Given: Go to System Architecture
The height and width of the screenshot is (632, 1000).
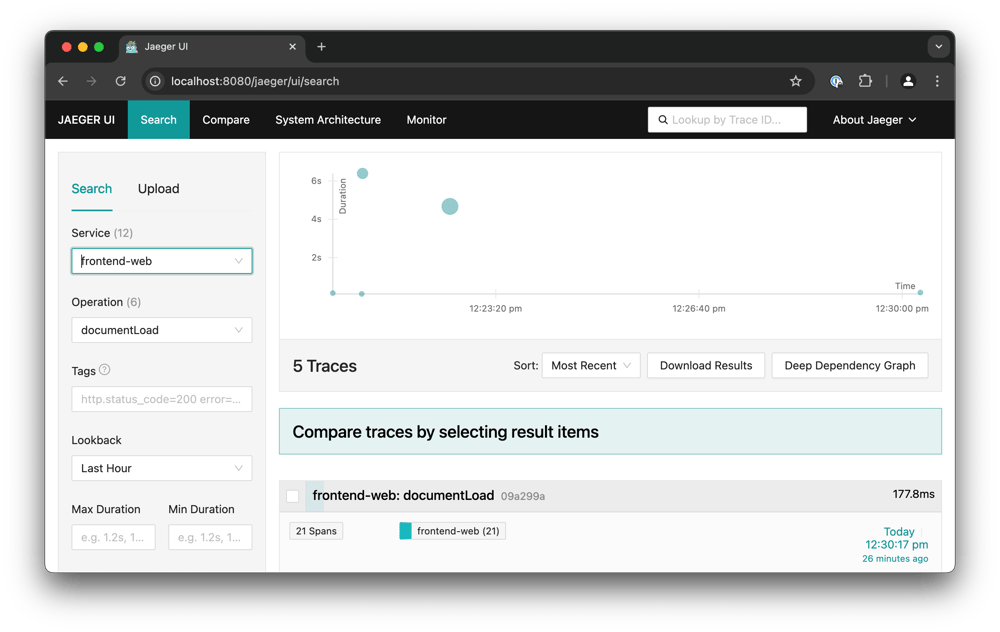Looking at the screenshot, I should click(x=328, y=120).
